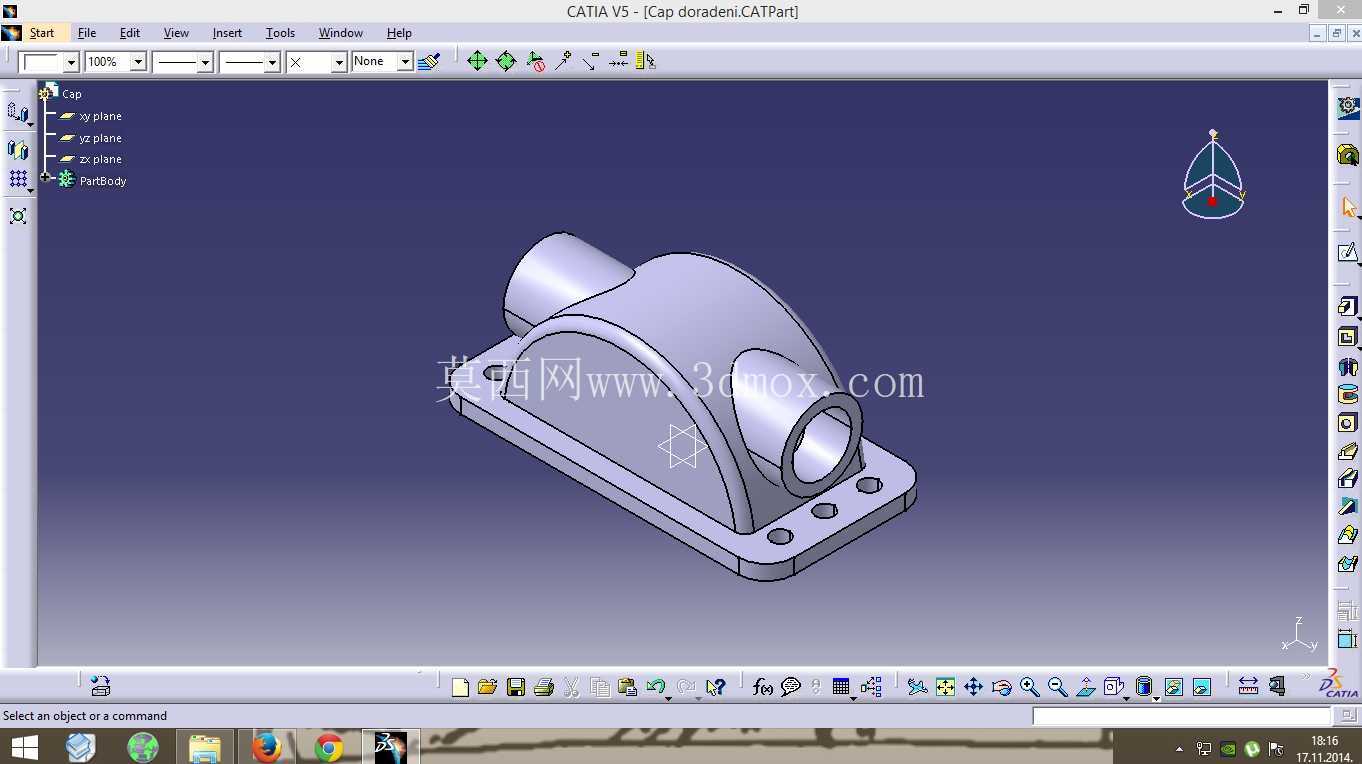Click the Fit All In icon on left toolbar
This screenshot has height=764, width=1362.
[18, 215]
